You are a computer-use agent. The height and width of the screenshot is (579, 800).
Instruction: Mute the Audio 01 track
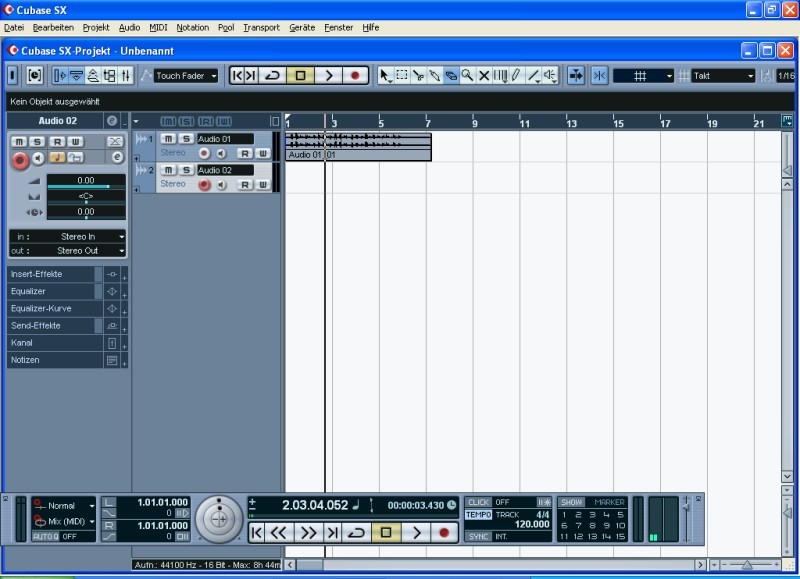click(168, 139)
